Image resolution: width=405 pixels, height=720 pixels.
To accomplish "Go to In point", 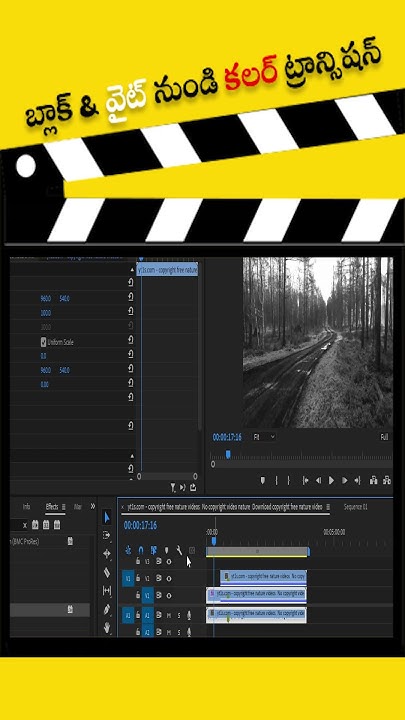I will tap(305, 480).
